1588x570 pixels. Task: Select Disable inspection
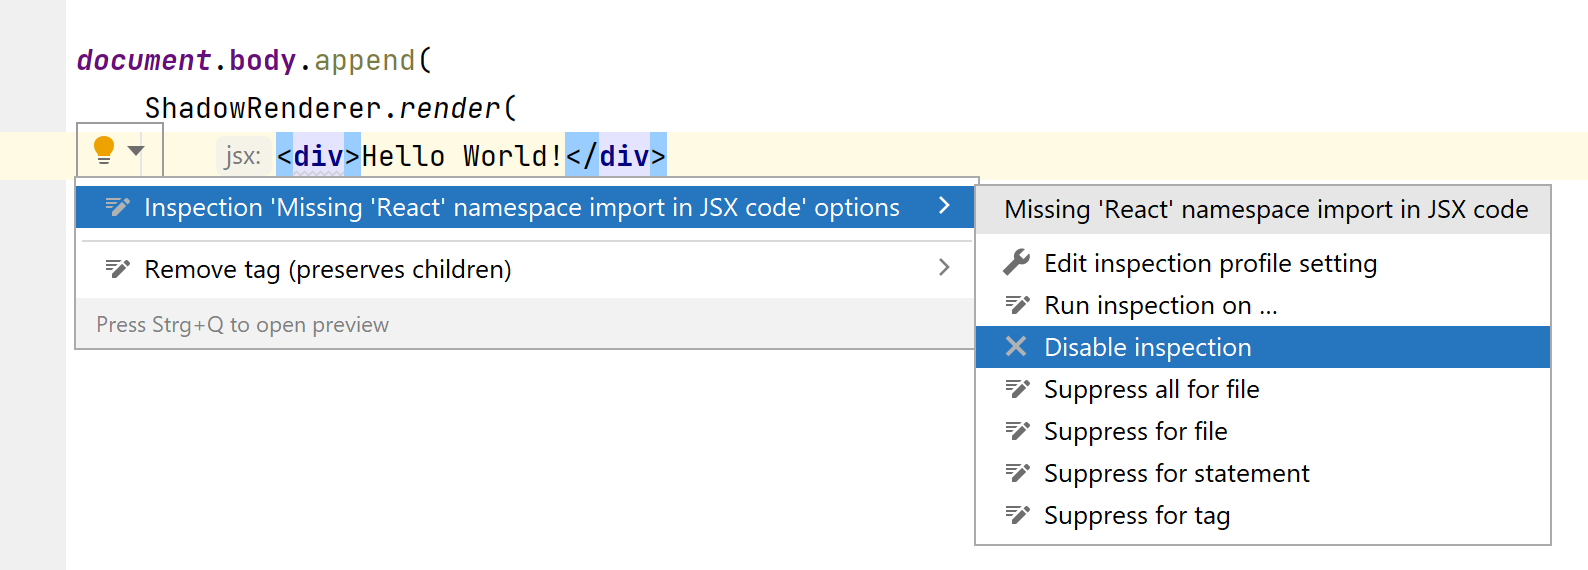(x=1263, y=347)
